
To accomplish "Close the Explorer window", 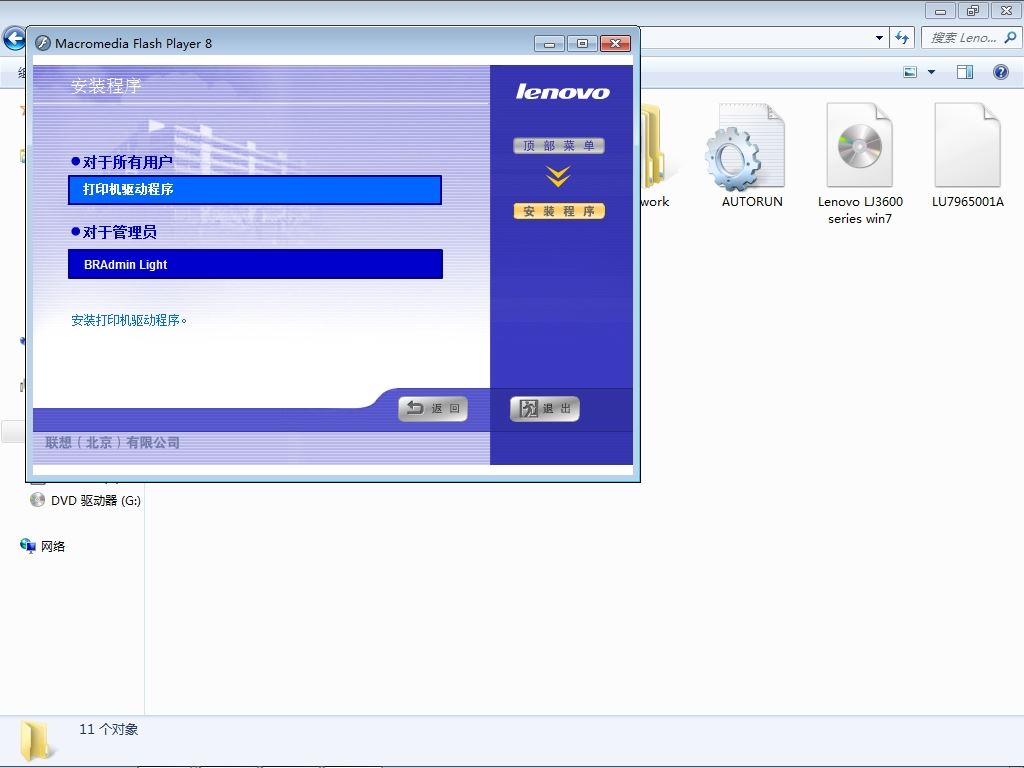I will pos(1006,10).
